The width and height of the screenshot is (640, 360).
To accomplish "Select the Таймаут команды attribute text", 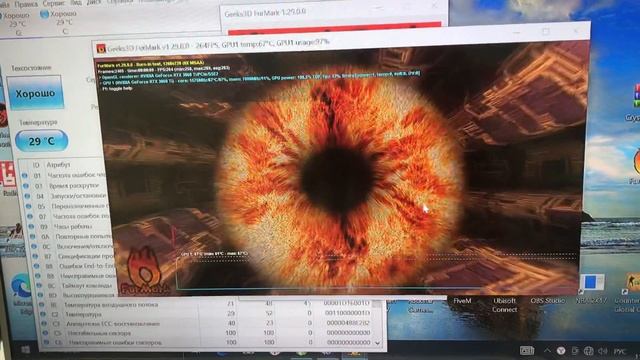I will click(x=88, y=285).
